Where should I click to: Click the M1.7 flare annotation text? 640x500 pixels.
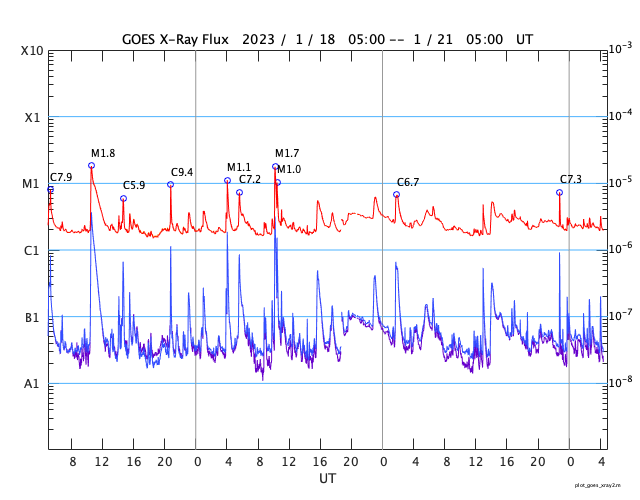coord(287,153)
